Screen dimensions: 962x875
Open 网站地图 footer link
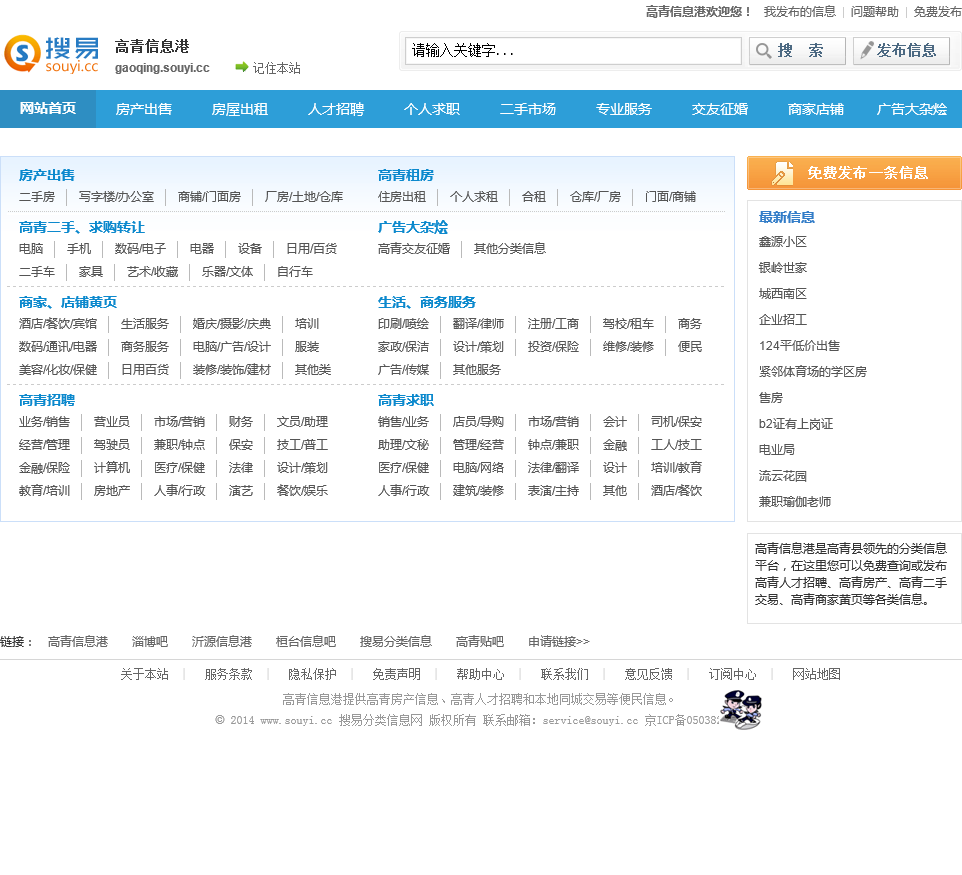pos(816,674)
